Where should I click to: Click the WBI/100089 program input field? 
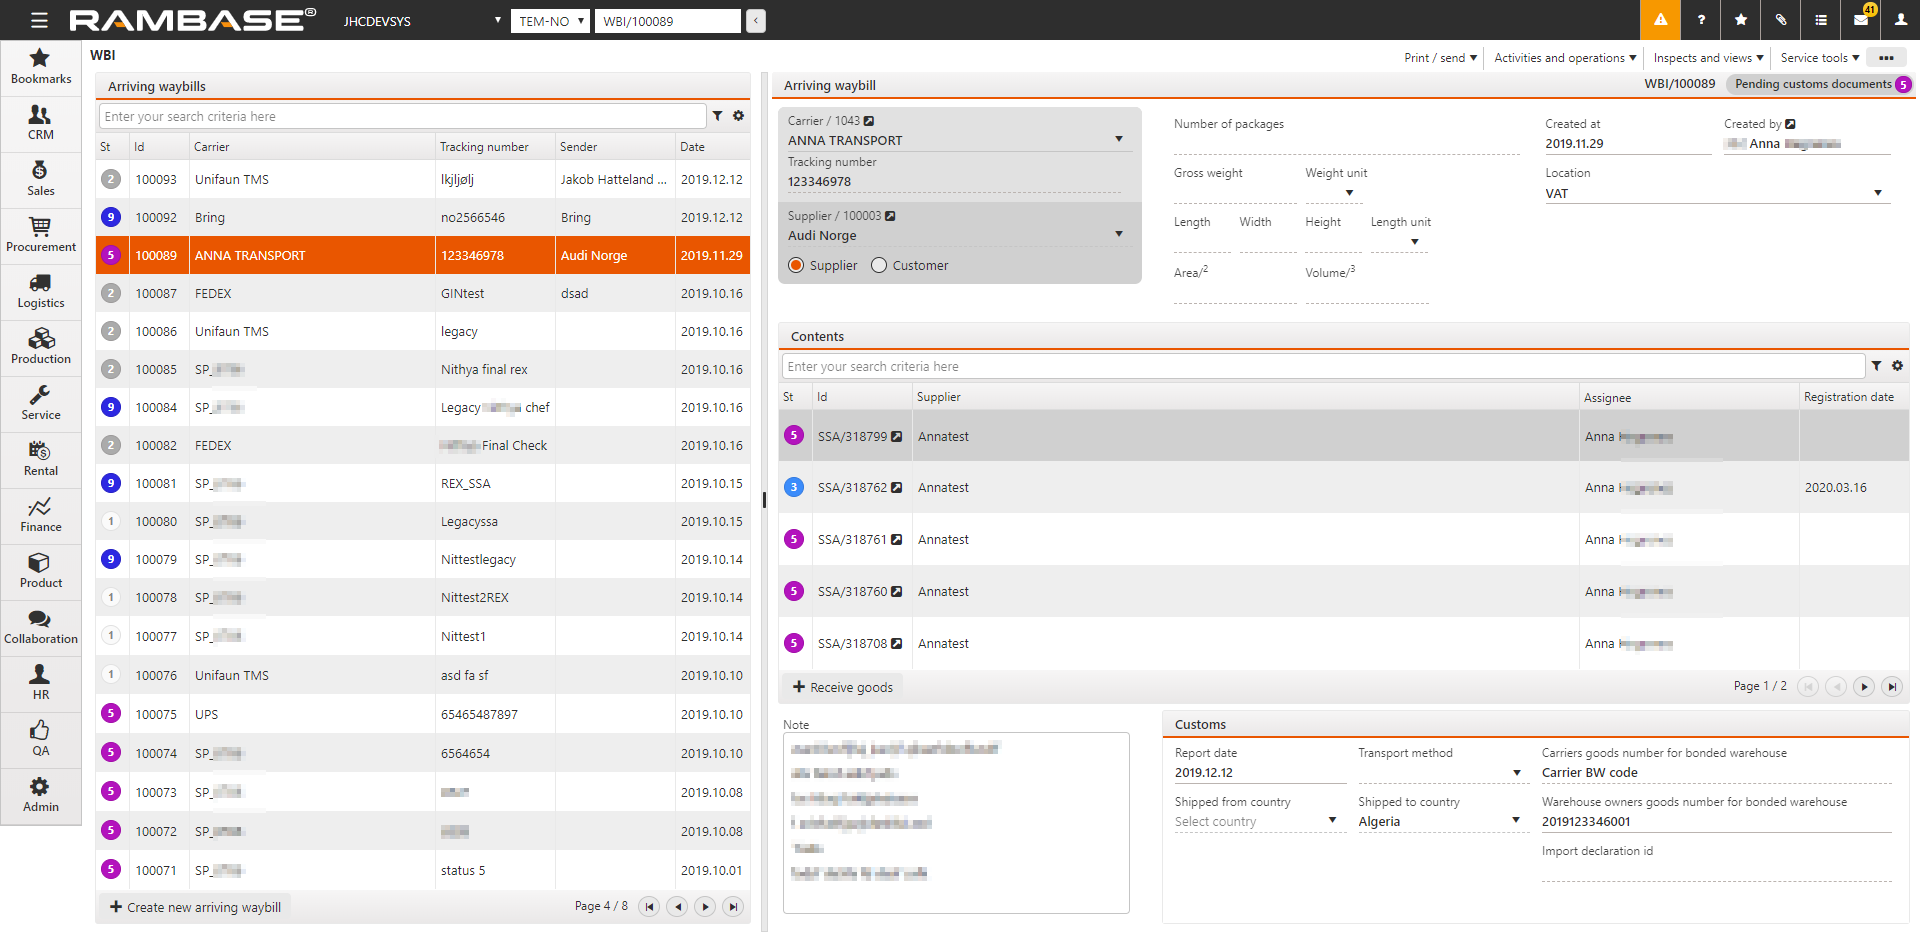[668, 21]
